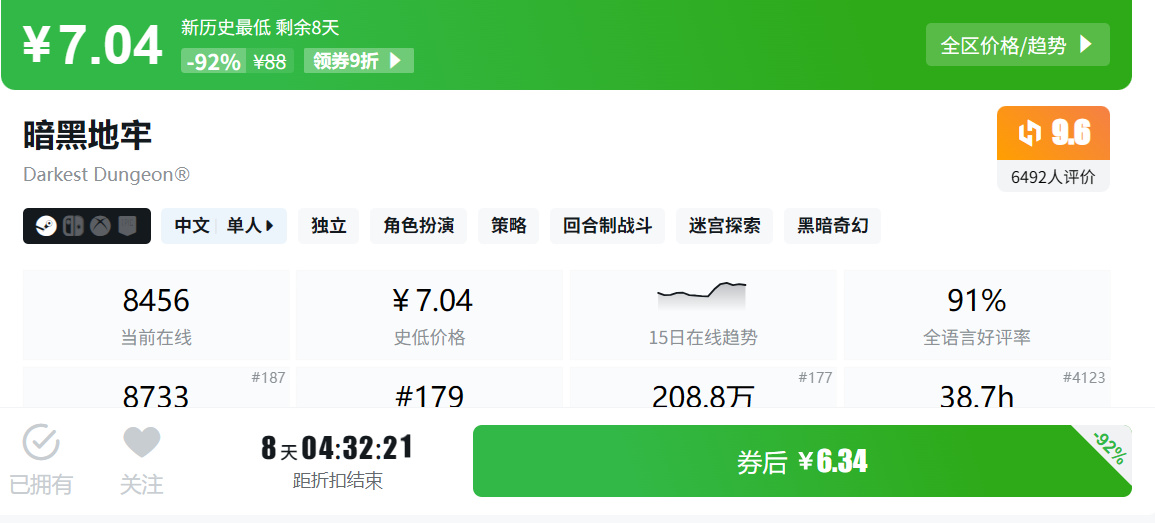
Task: Click the 史低价格 ¥7.04 stat card
Action: 429,315
